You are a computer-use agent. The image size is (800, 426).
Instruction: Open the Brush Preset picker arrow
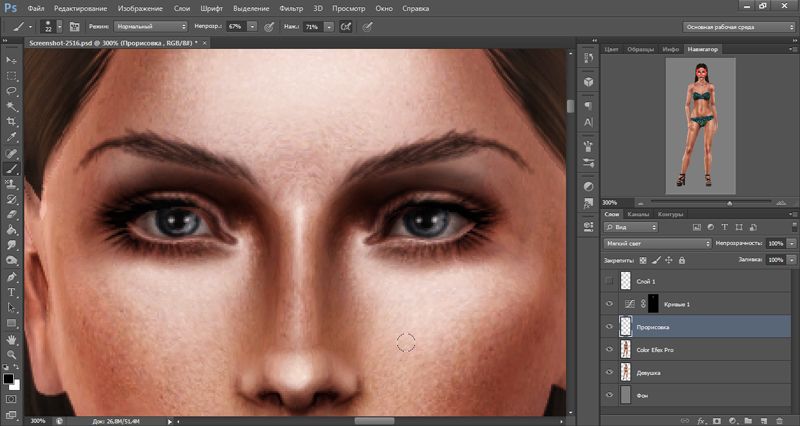(59, 27)
